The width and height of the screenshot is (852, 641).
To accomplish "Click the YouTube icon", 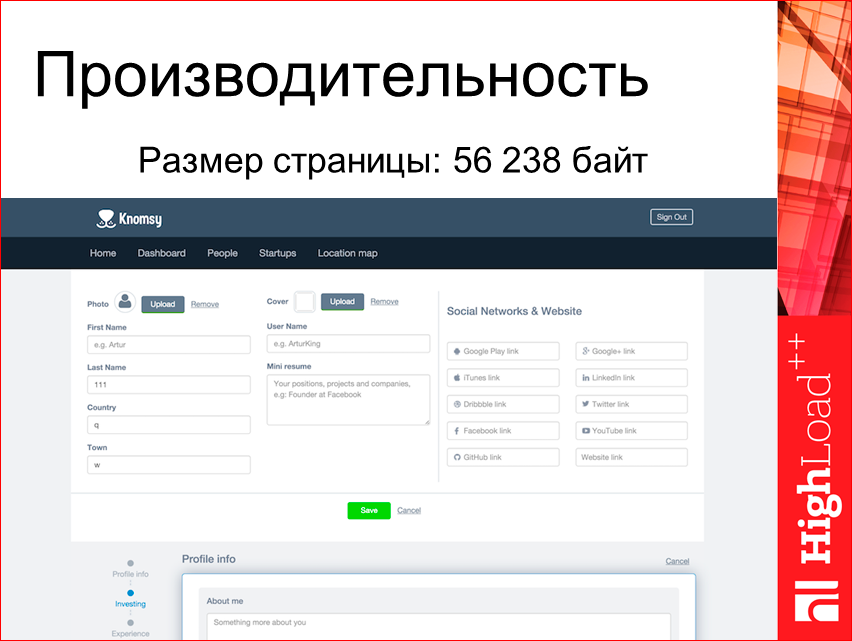I will pos(584,430).
